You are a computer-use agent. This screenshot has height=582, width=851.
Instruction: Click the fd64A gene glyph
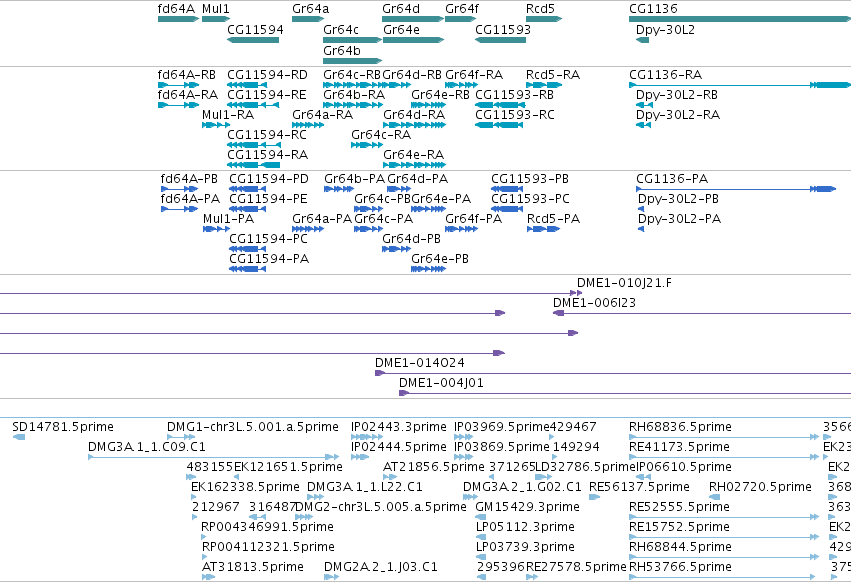click(x=179, y=19)
